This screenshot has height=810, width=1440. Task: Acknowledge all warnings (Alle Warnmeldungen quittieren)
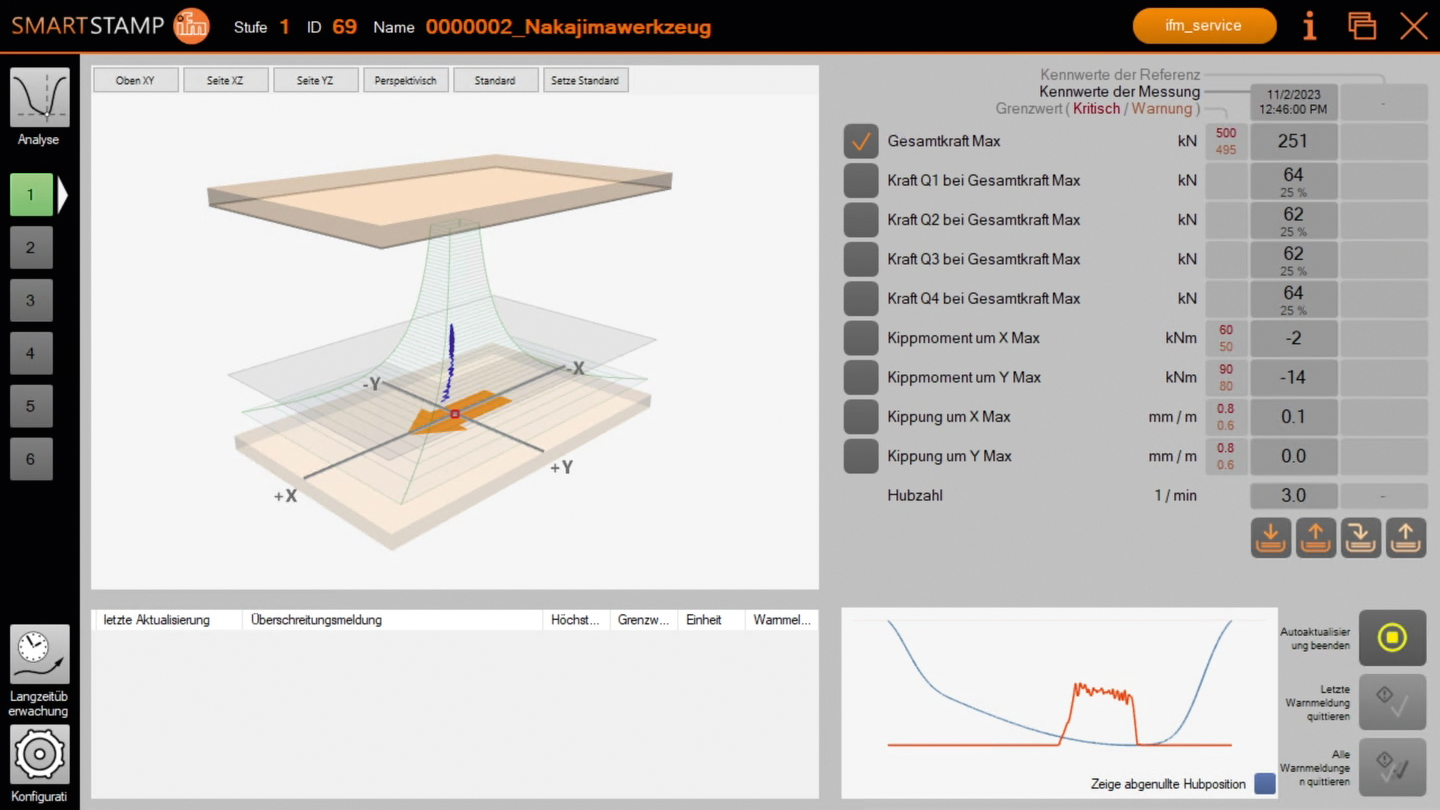(x=1393, y=766)
